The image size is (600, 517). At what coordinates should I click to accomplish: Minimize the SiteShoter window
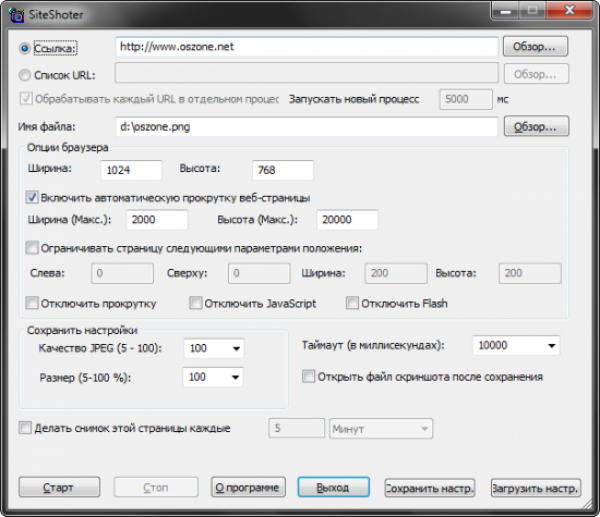pos(505,11)
